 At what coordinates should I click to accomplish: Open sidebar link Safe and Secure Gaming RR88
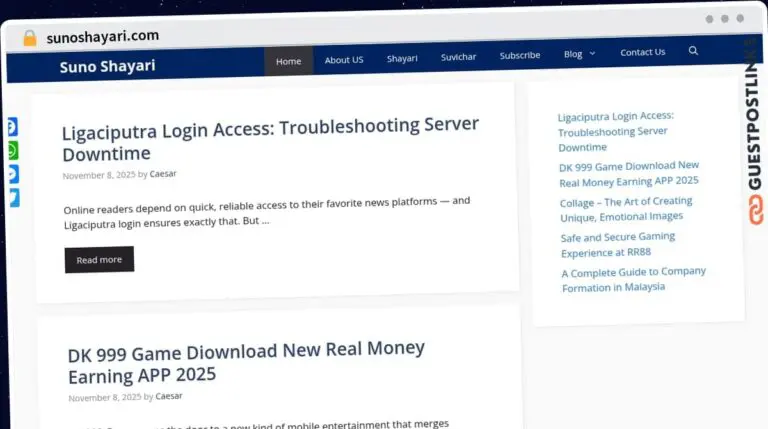(x=617, y=244)
